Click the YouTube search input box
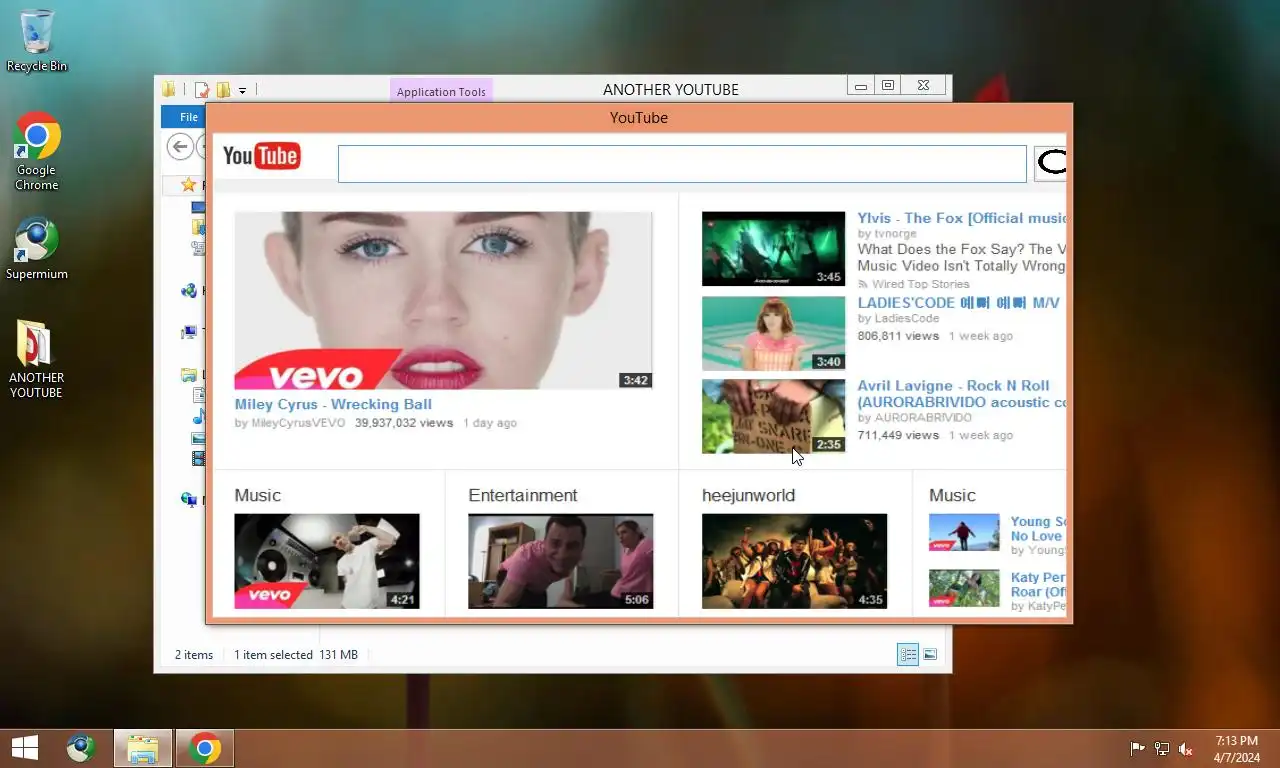 [682, 164]
